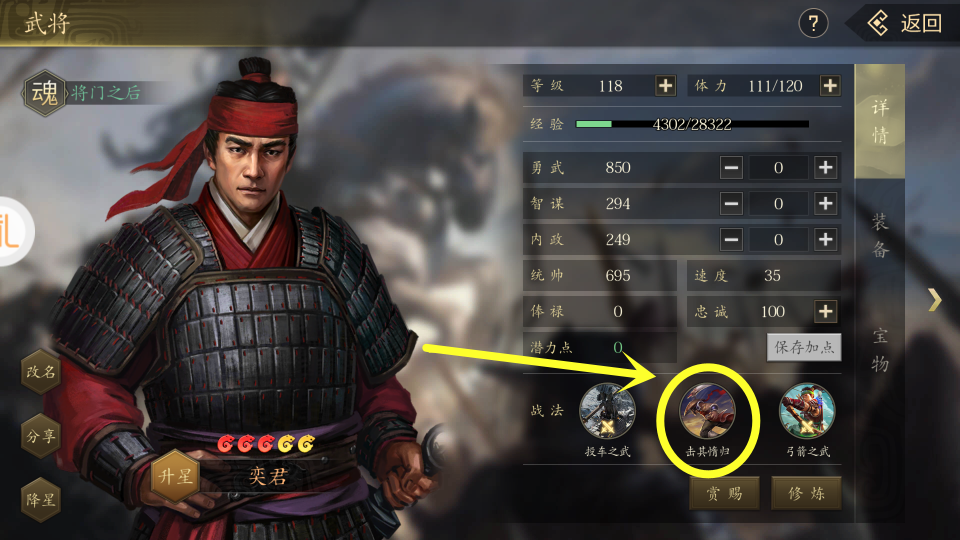Increase 内政 points with plus button

point(825,239)
